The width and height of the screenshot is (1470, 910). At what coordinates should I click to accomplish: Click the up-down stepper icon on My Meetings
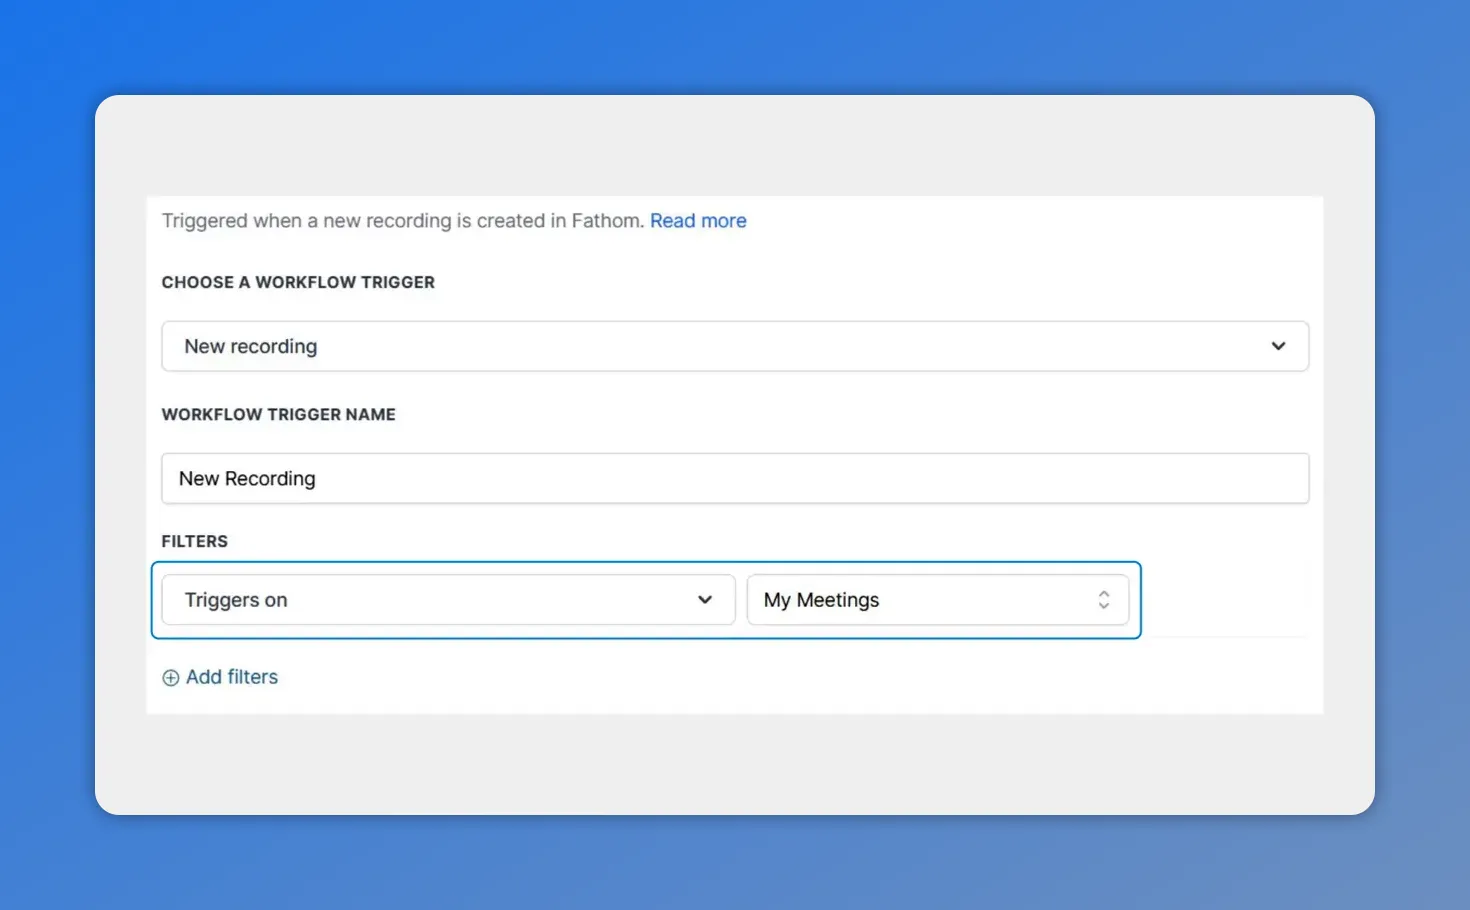(x=1104, y=600)
